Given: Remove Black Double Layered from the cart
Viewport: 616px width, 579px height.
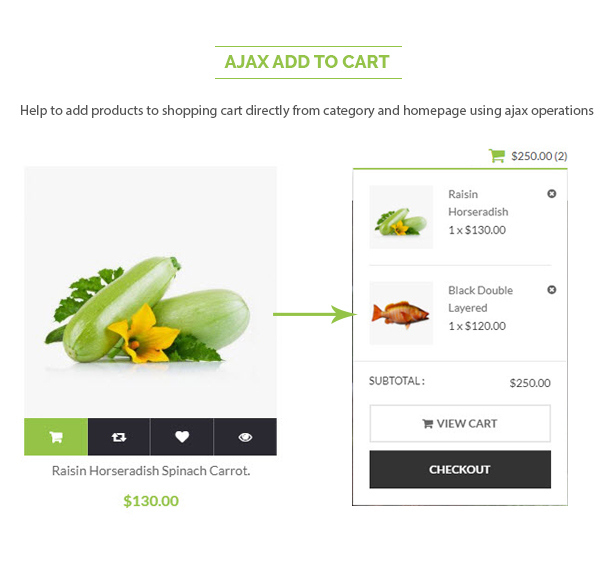Looking at the screenshot, I should point(552,290).
